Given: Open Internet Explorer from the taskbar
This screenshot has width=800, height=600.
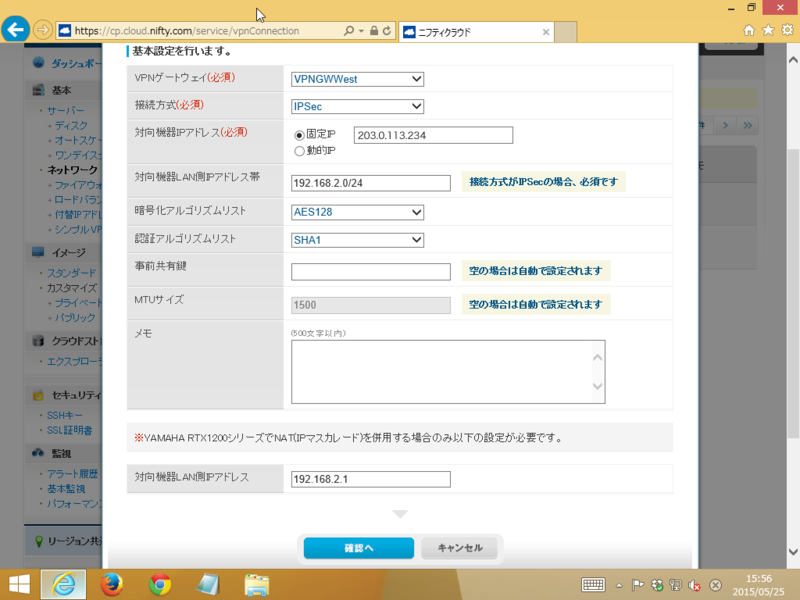Looking at the screenshot, I should tap(62, 584).
